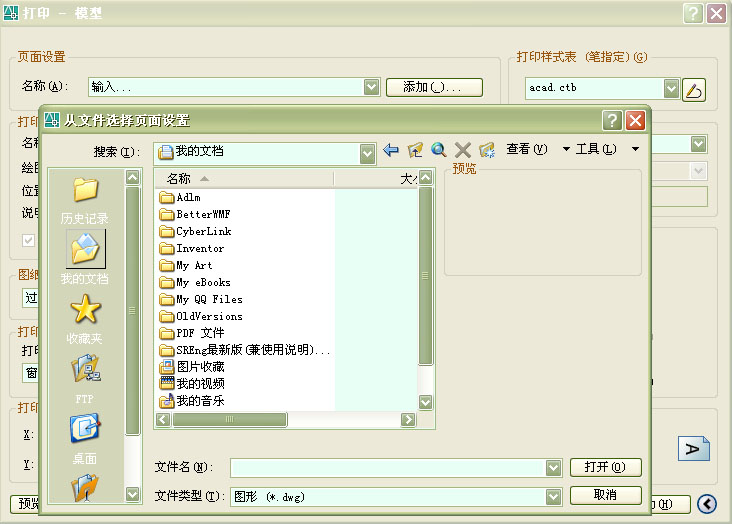This screenshot has width=732, height=524.
Task: Expand the page setup 名称 dropdown
Action: point(372,87)
